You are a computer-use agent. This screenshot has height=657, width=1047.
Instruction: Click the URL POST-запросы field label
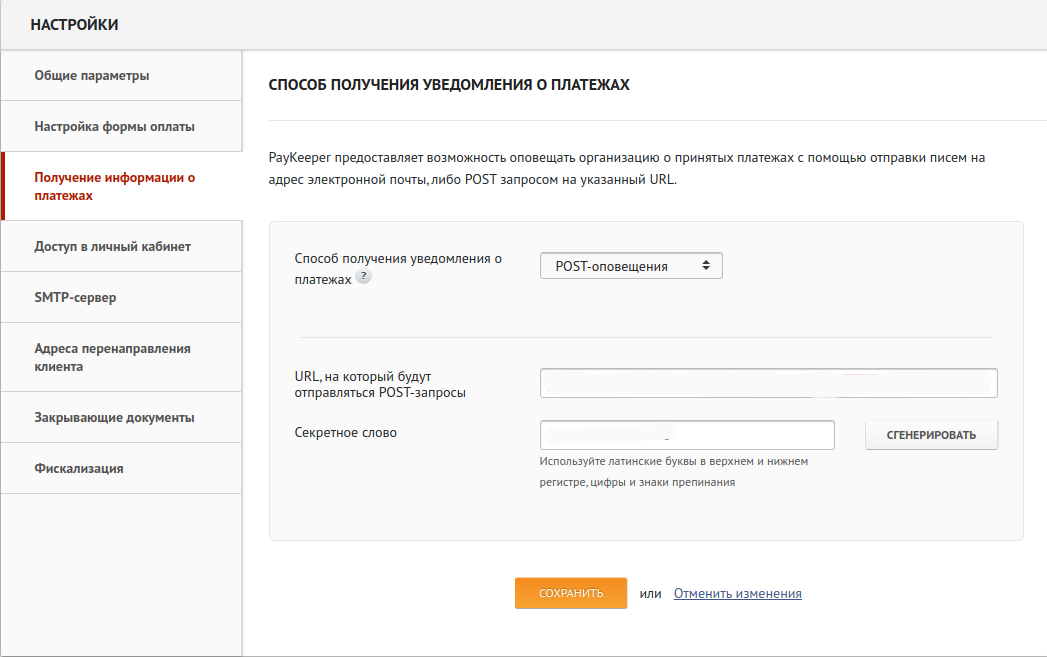click(380, 384)
